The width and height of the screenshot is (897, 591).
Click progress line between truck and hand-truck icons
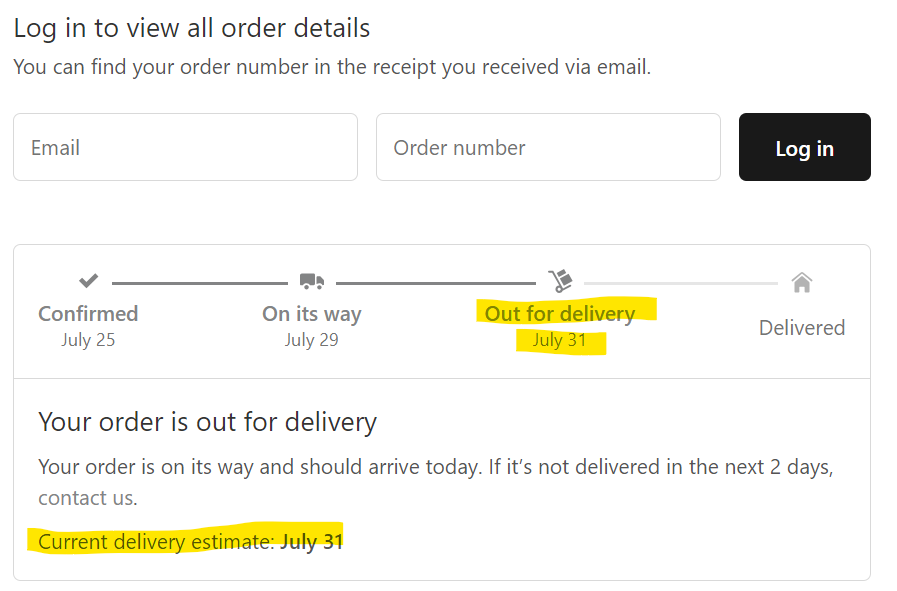click(x=435, y=283)
